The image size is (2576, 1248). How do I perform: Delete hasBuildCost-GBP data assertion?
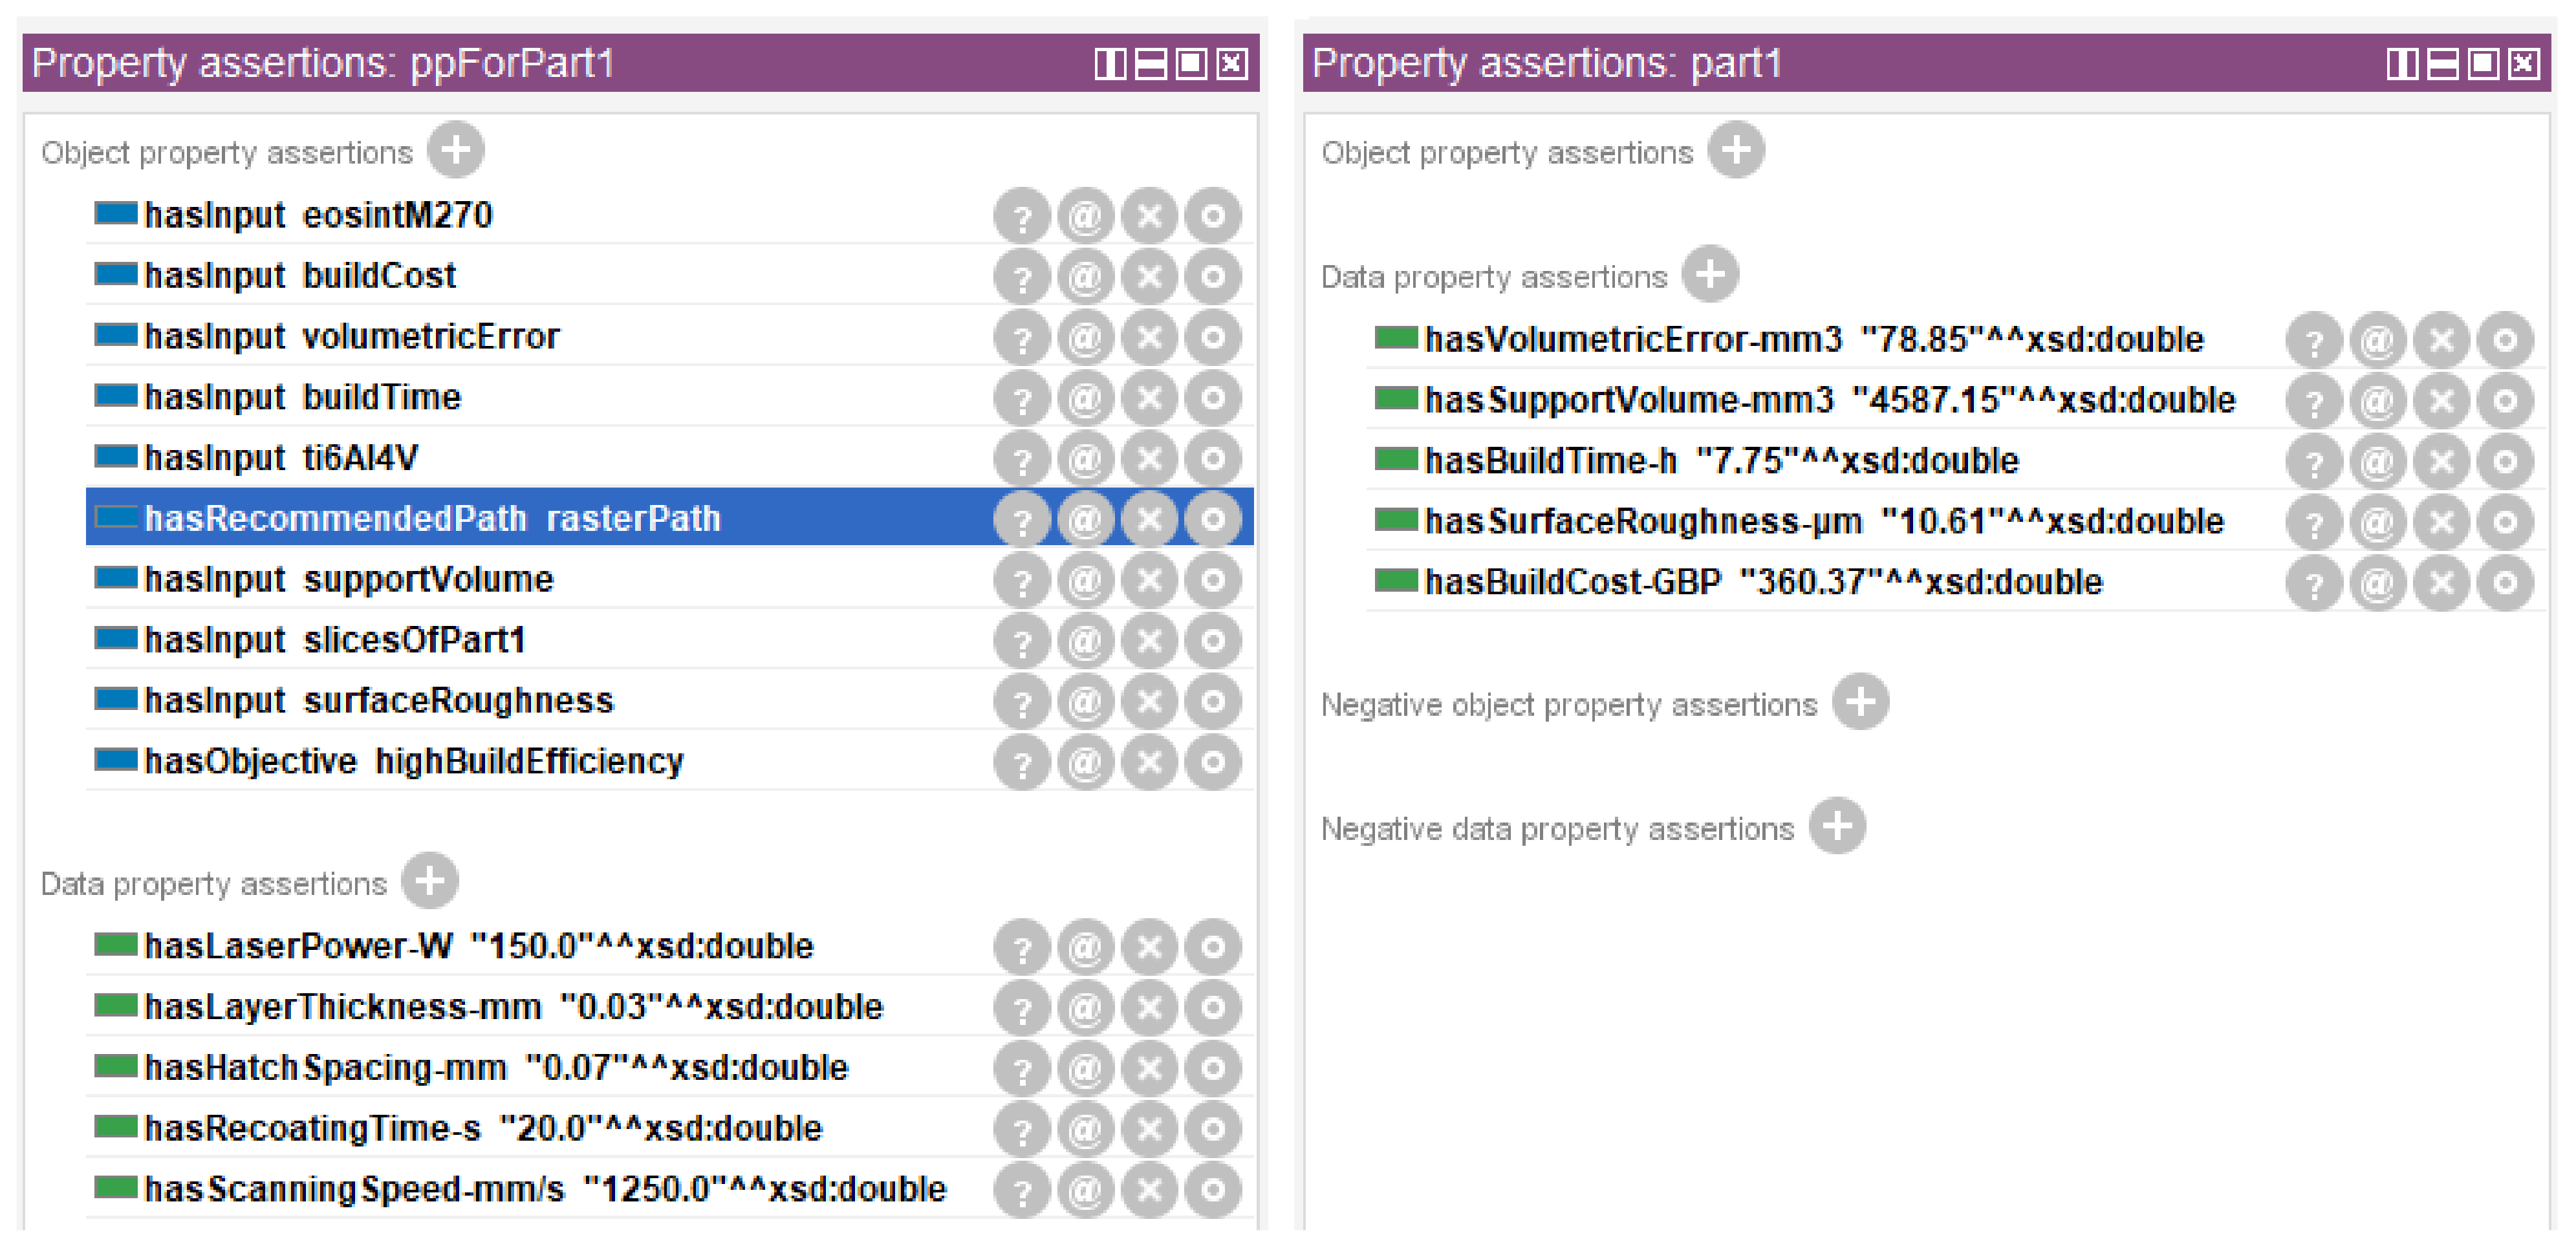[x=2441, y=583]
